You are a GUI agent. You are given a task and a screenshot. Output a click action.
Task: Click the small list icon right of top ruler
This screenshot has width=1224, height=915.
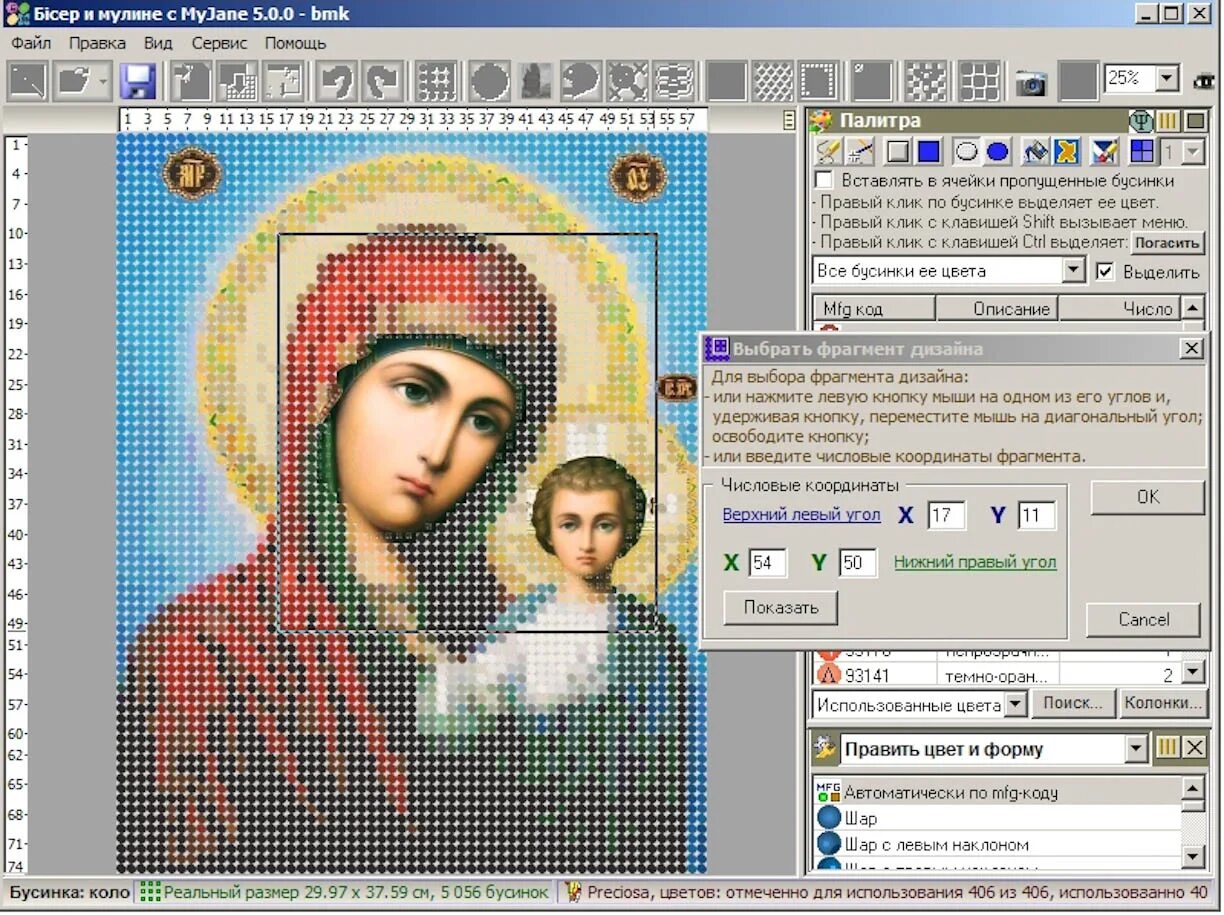tap(790, 120)
